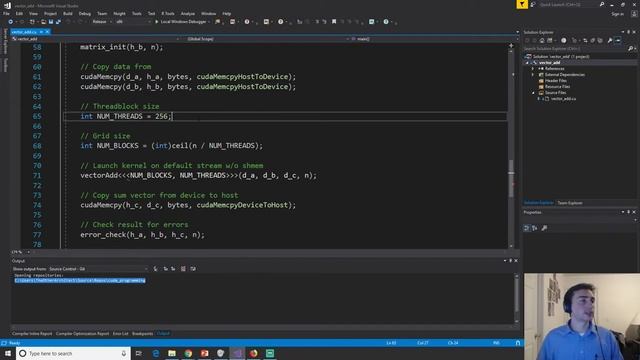Open the Debug menu

coord(84,13)
